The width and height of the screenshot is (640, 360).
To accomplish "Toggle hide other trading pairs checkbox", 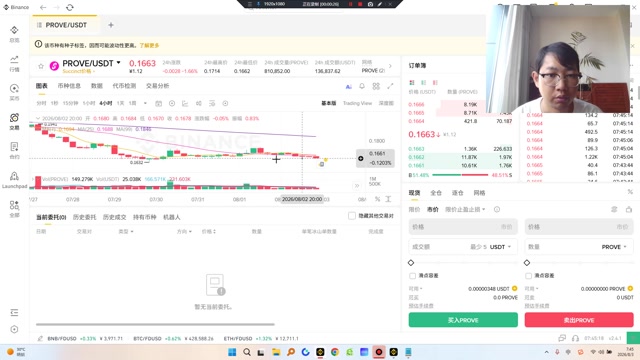I will [x=352, y=216].
